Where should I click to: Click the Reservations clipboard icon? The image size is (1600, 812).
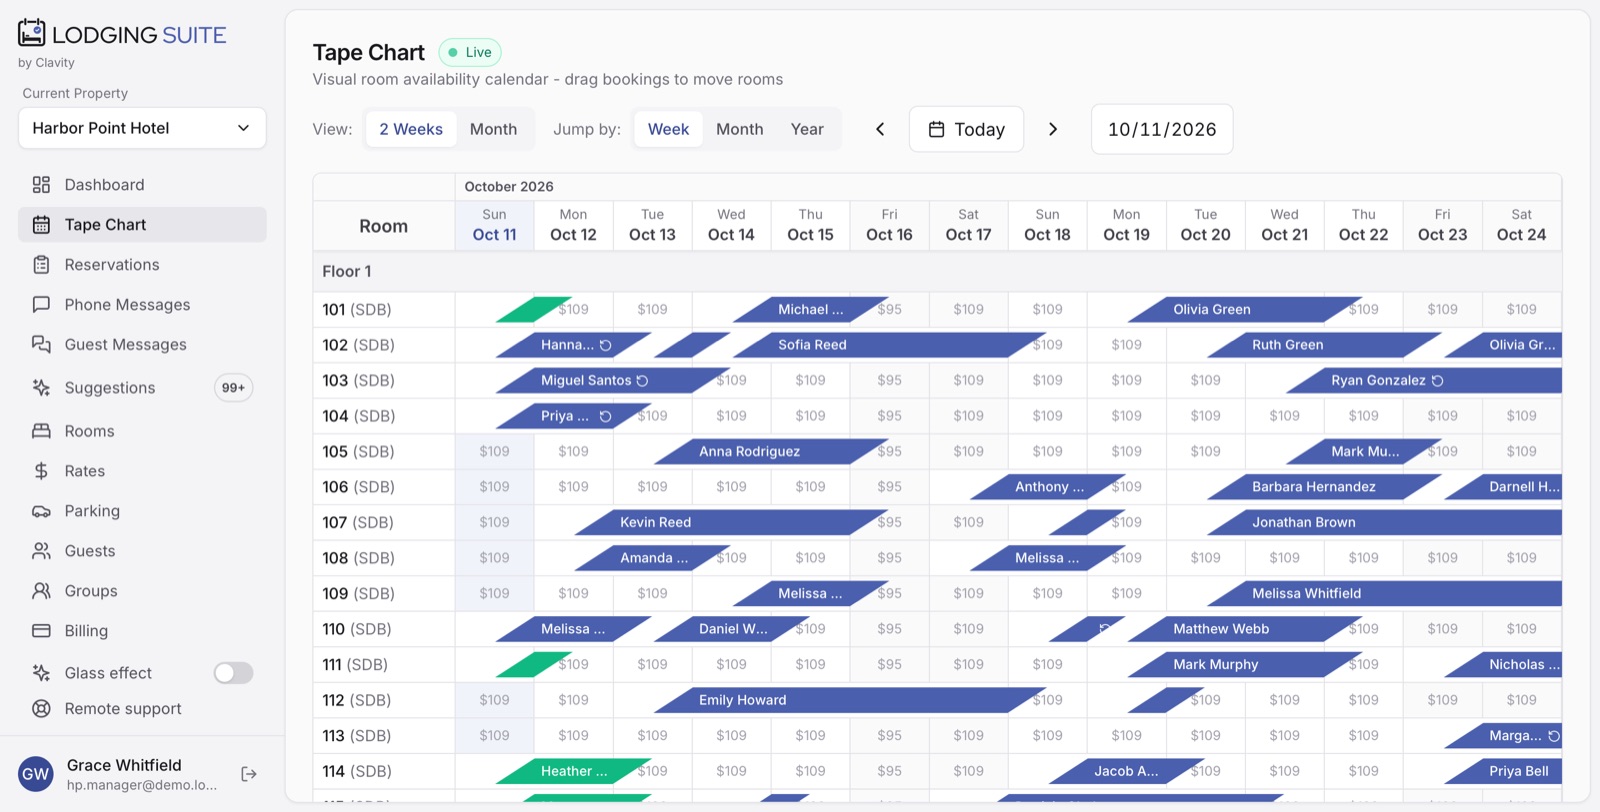(x=41, y=265)
